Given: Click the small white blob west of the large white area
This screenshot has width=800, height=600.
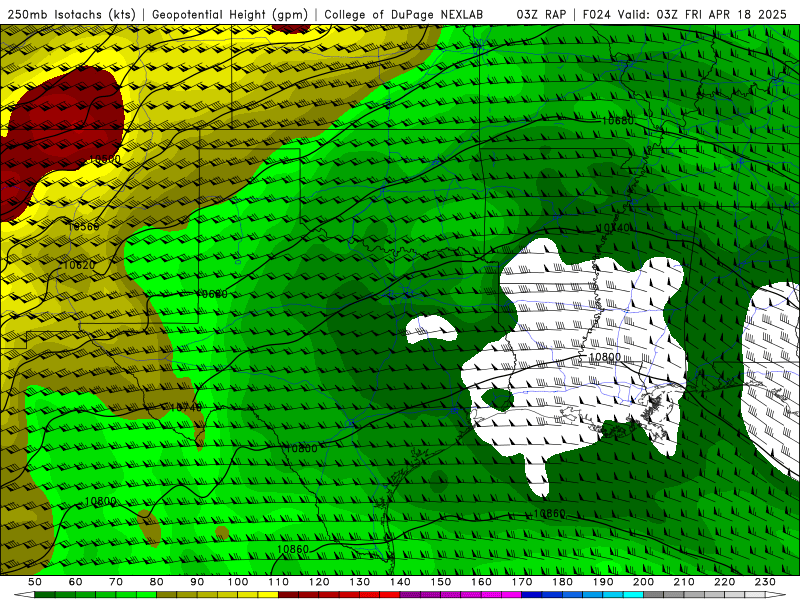Looking at the screenshot, I should point(431,330).
